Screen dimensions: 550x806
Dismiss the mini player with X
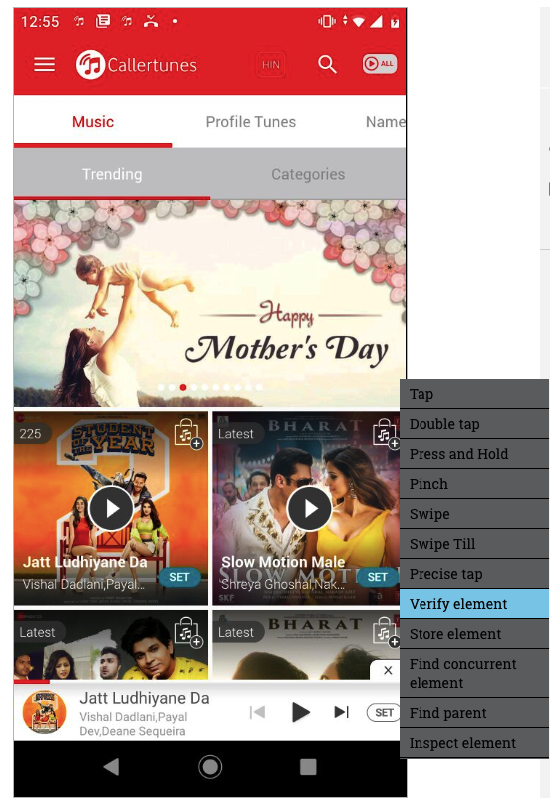(x=388, y=670)
